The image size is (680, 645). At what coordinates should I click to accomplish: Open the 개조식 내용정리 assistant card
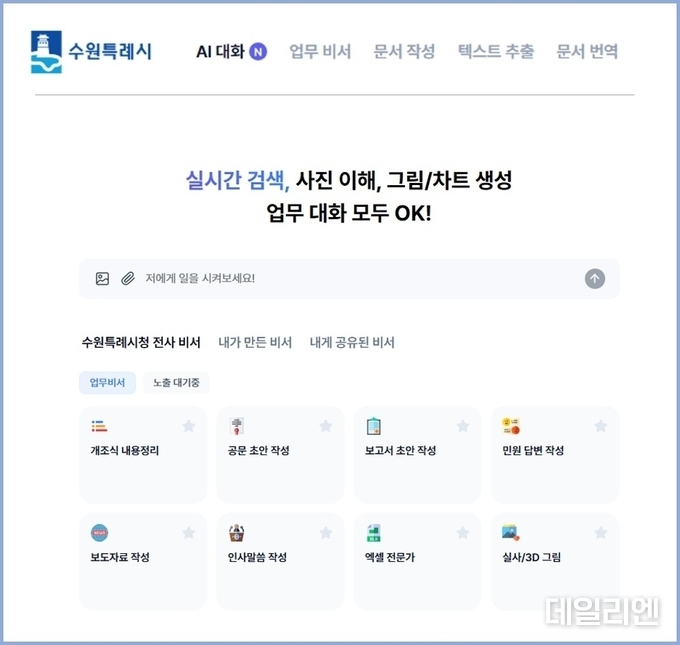(143, 455)
